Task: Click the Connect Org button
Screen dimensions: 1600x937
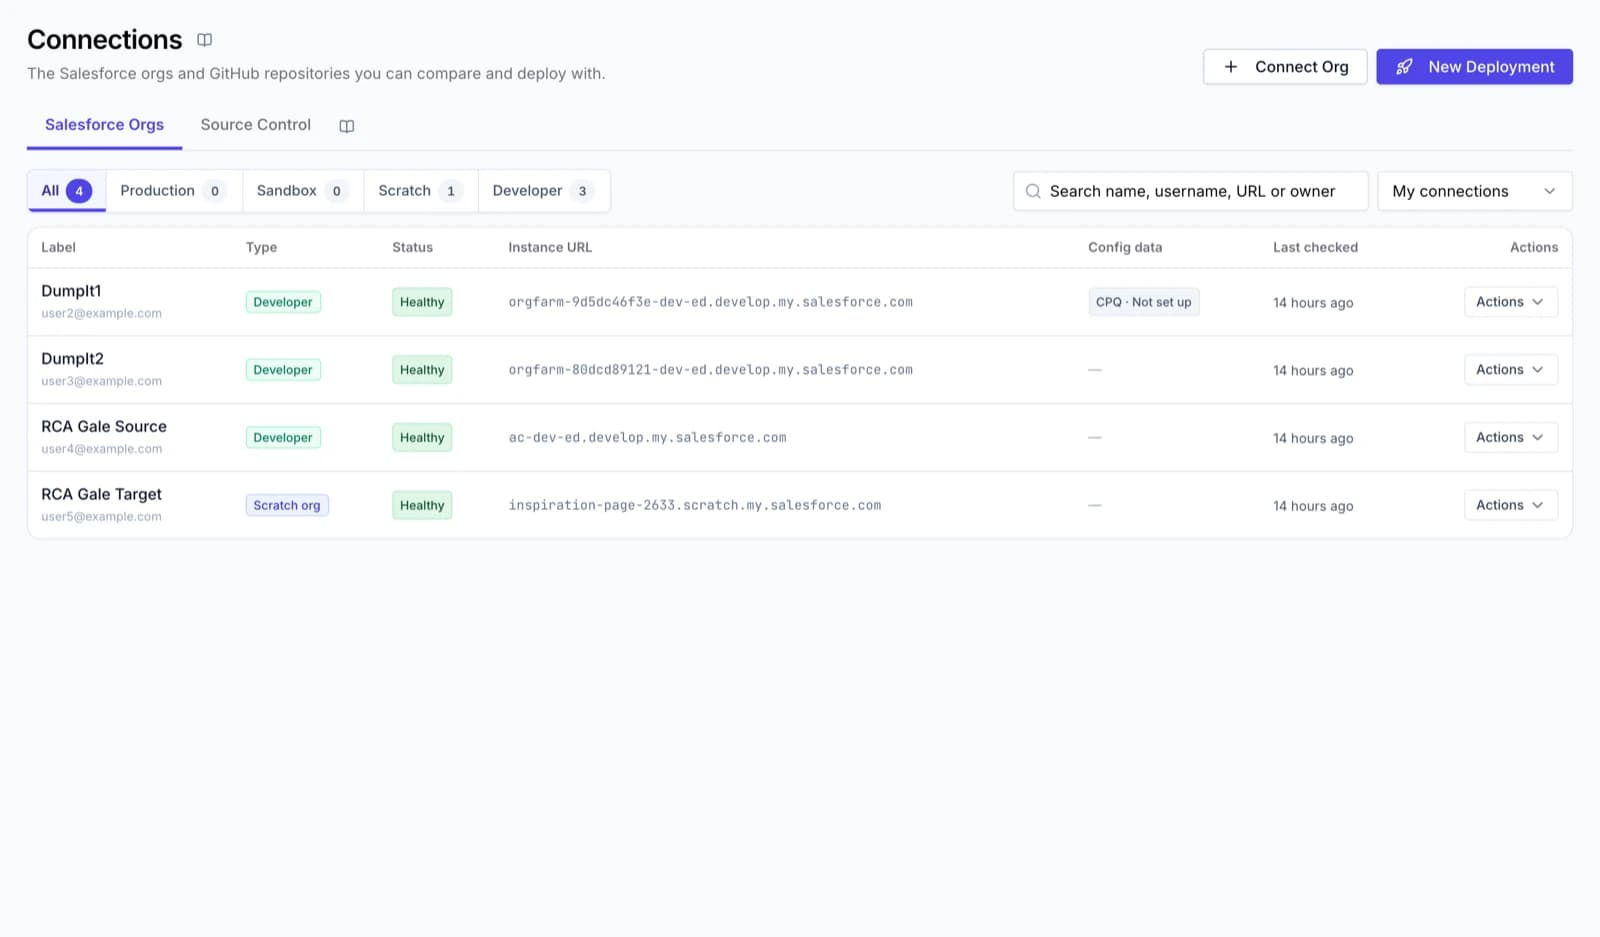Action: click(1285, 67)
